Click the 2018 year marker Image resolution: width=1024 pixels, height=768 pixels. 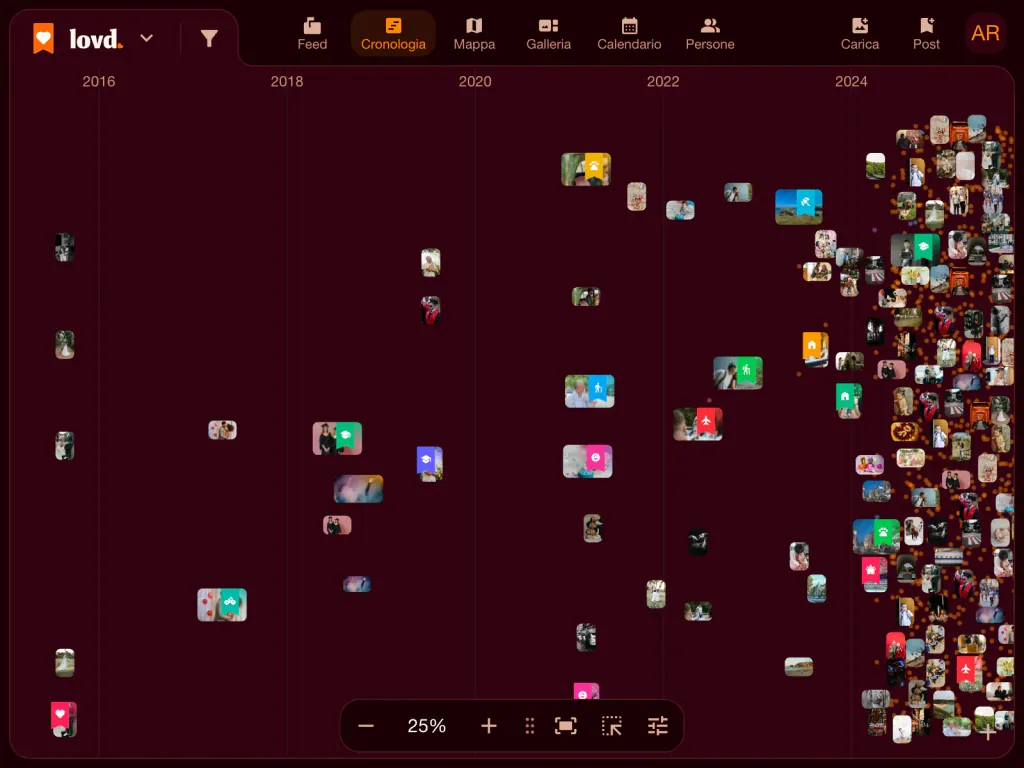[x=287, y=82]
